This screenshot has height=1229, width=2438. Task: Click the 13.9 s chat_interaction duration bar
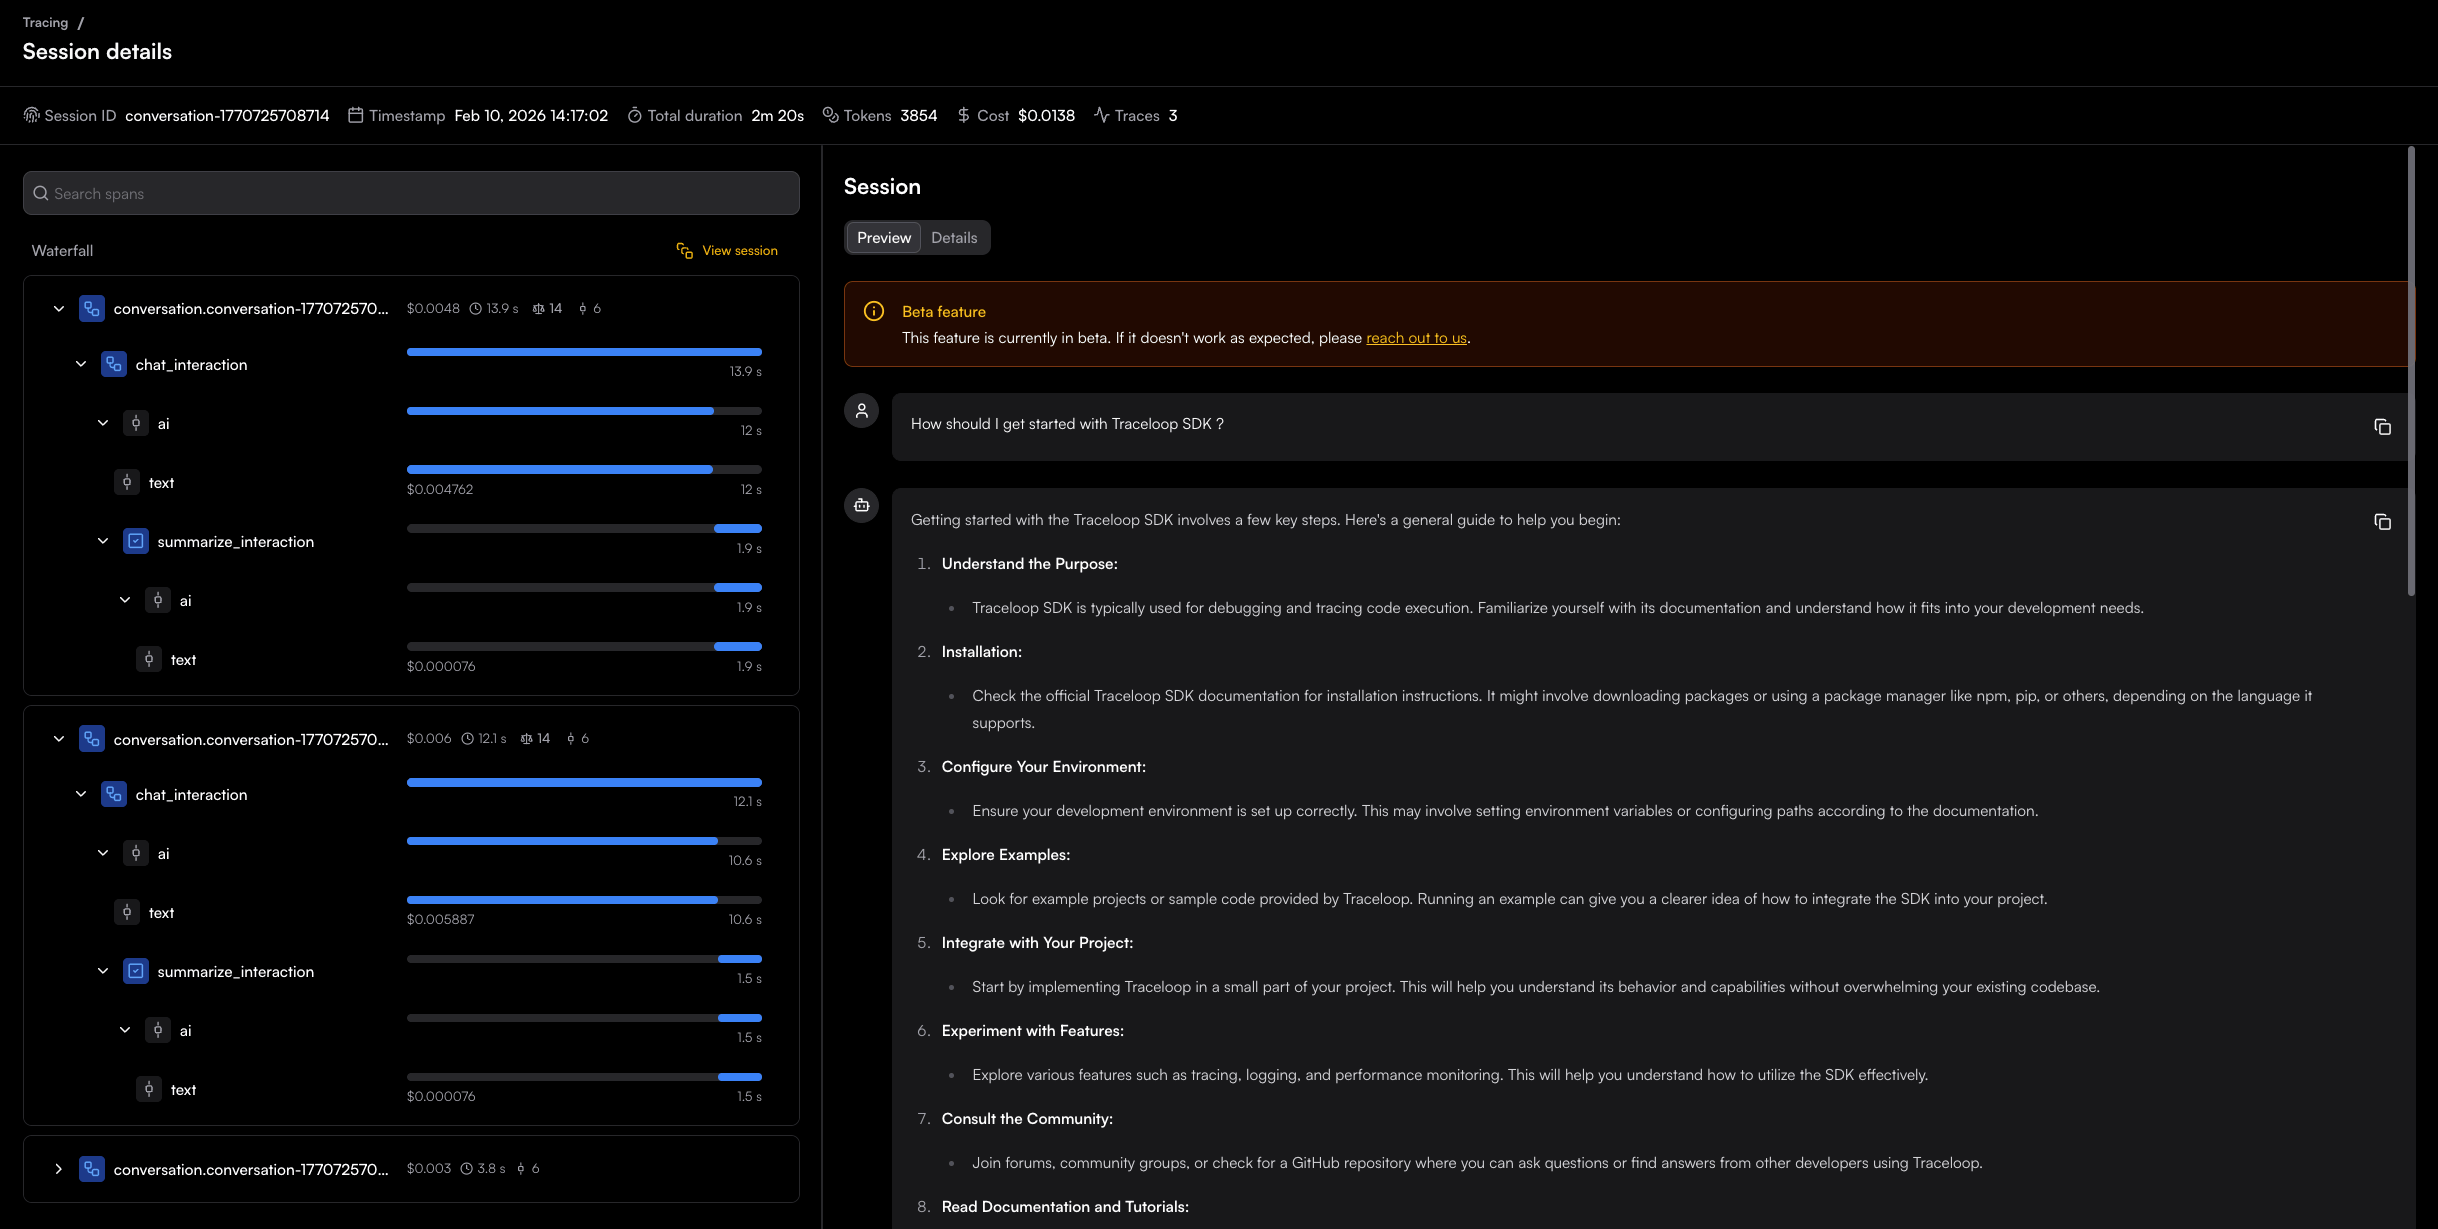click(x=584, y=352)
